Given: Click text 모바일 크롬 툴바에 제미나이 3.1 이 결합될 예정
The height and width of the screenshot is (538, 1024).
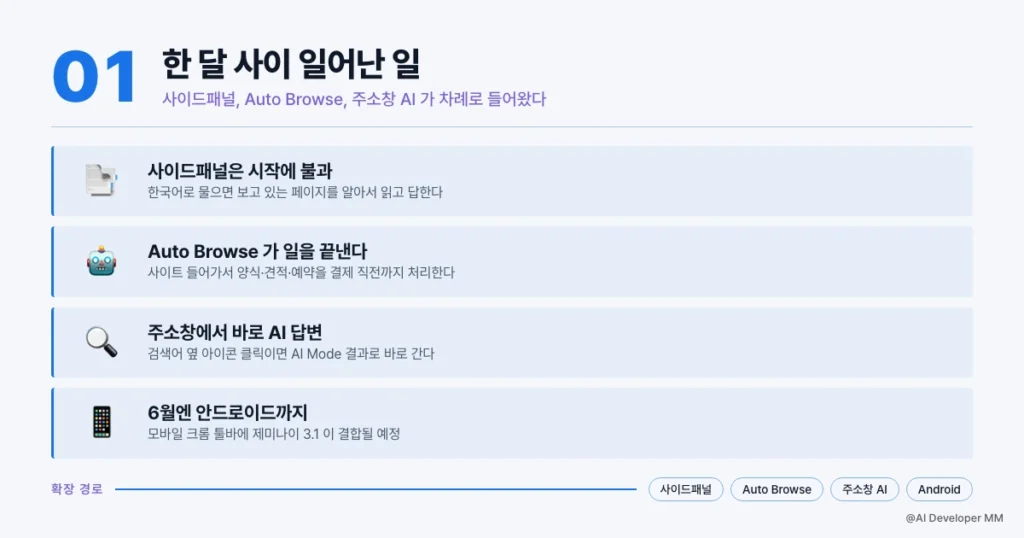Looking at the screenshot, I should [274, 434].
